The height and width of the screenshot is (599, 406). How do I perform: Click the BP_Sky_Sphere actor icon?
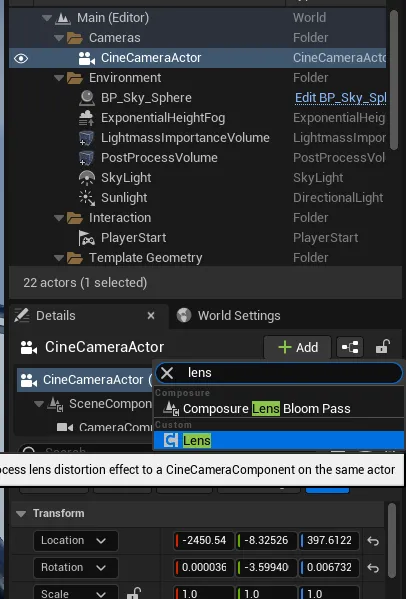point(87,98)
